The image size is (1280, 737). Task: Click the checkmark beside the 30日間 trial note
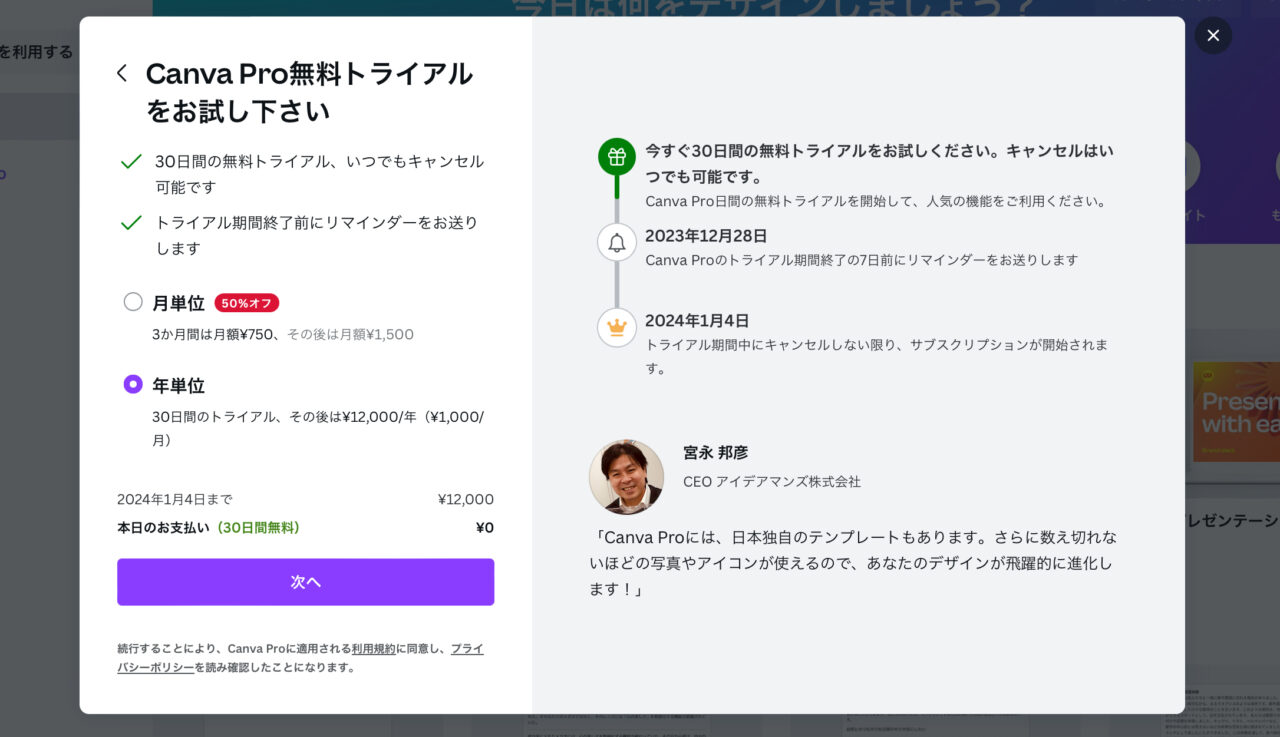point(130,160)
